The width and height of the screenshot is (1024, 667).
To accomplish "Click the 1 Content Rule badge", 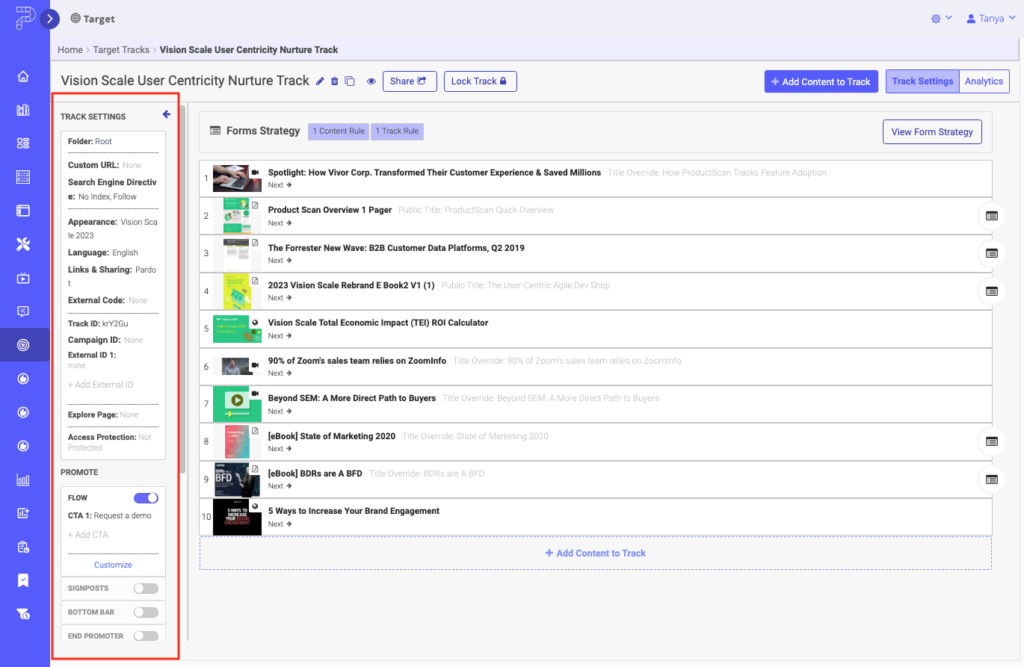I will pyautogui.click(x=338, y=131).
